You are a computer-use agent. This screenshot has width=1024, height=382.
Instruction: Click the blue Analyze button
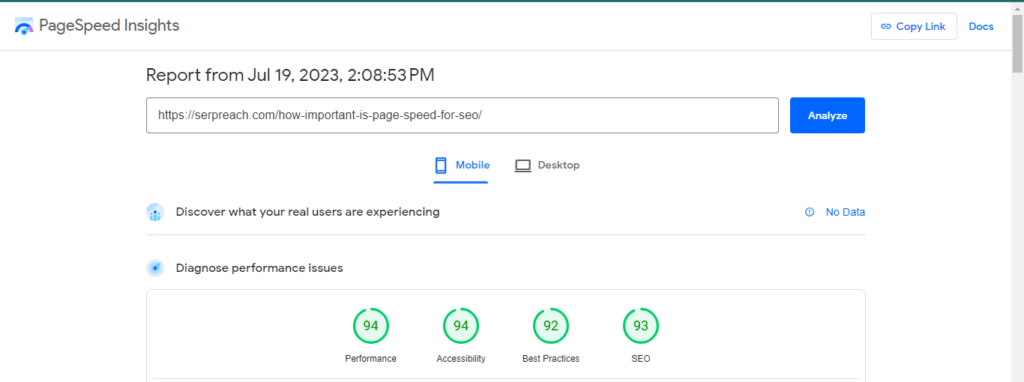[827, 116]
